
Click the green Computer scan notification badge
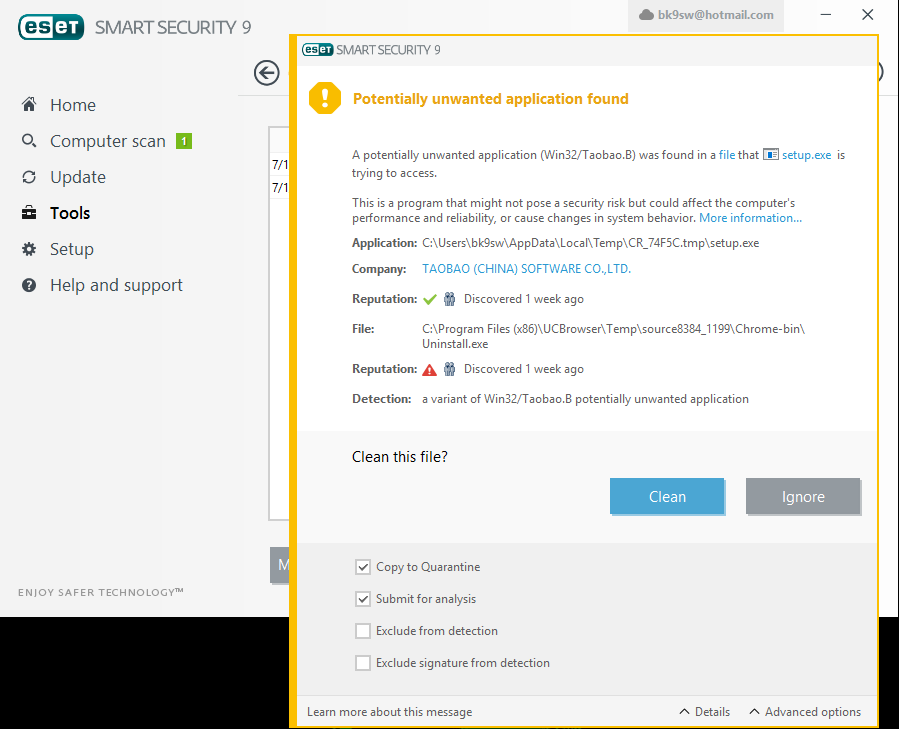(x=183, y=141)
